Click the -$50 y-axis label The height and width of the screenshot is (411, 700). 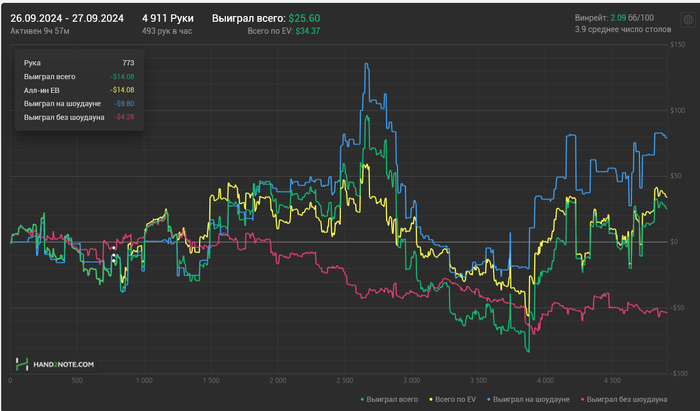pos(678,307)
